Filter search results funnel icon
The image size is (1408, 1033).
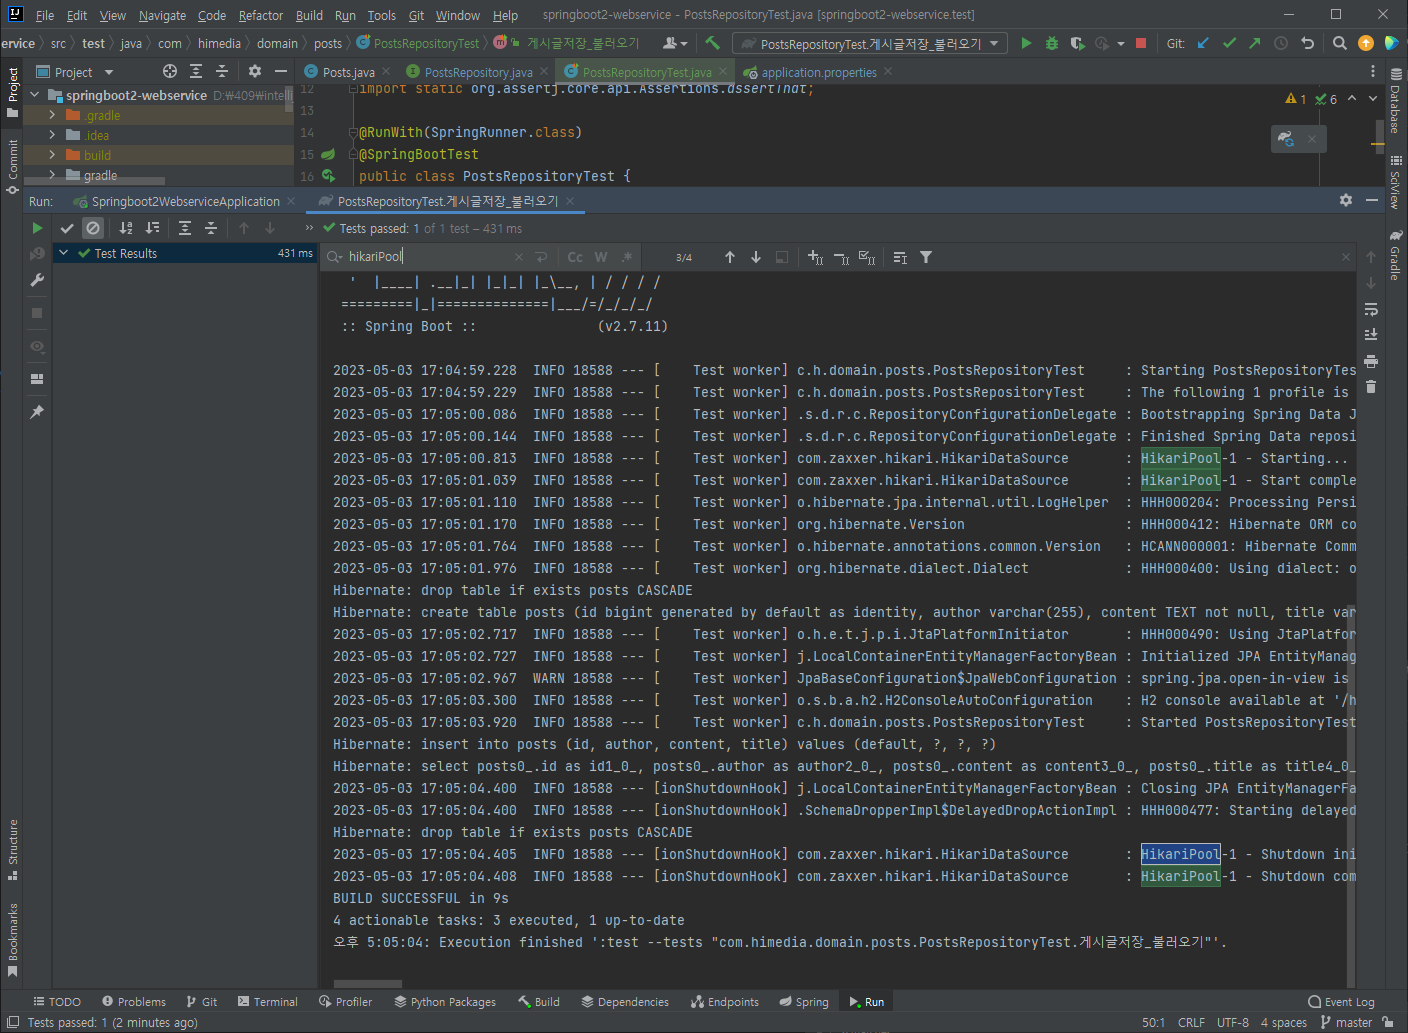[926, 257]
